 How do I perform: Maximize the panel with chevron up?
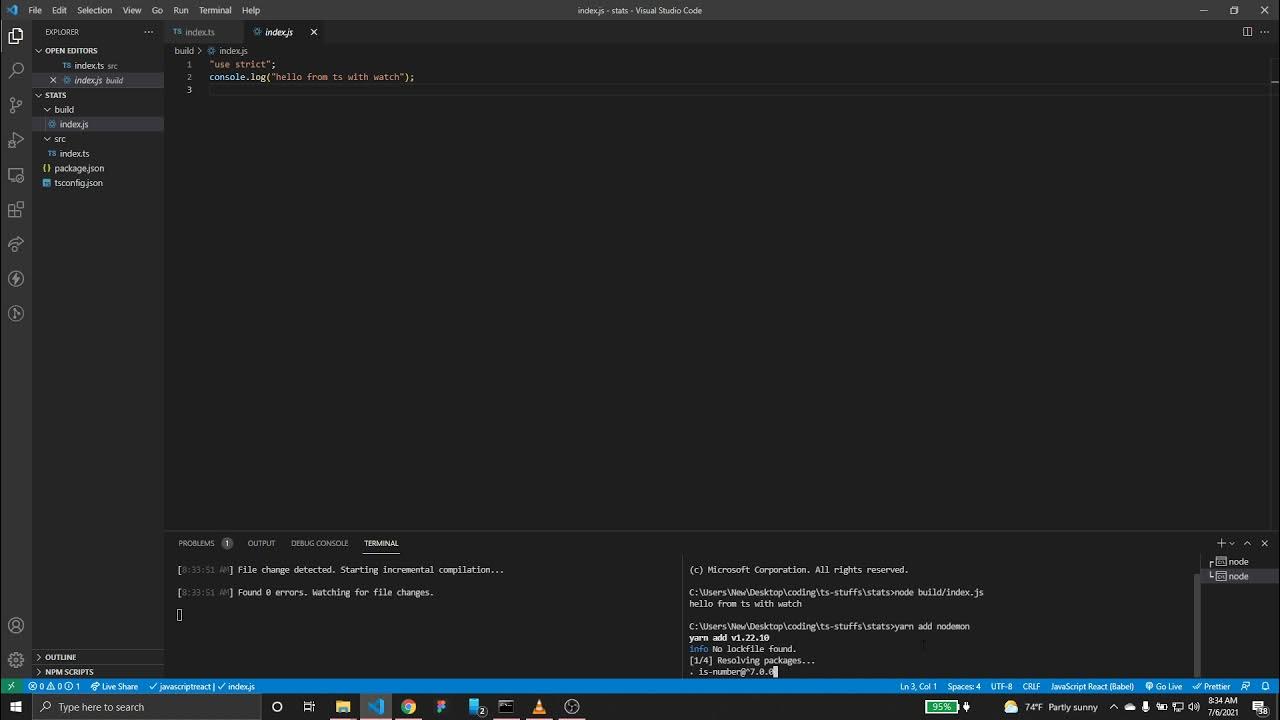coord(1247,543)
